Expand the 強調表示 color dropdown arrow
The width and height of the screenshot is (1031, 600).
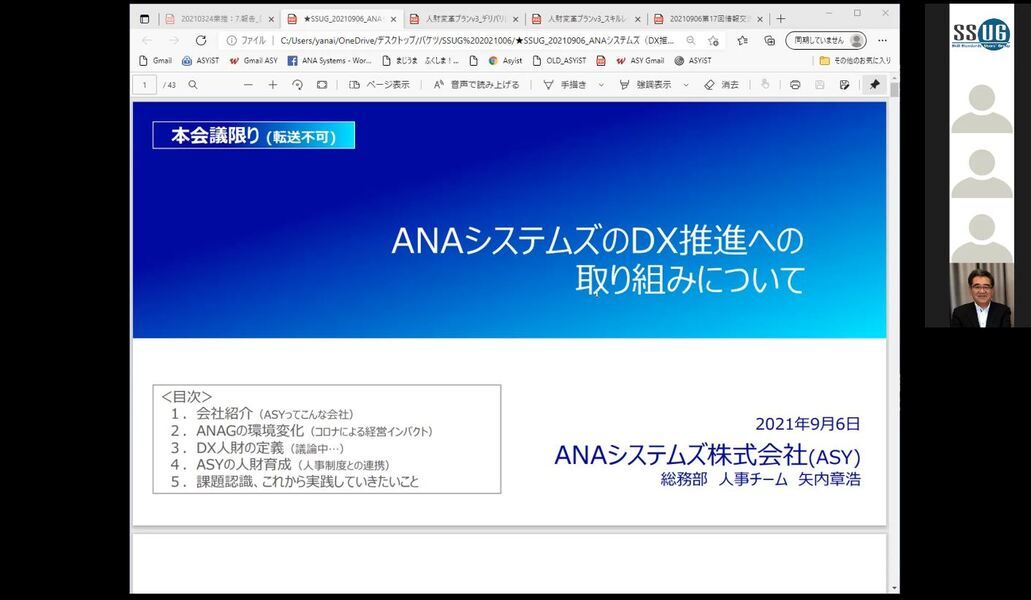pyautogui.click(x=686, y=85)
